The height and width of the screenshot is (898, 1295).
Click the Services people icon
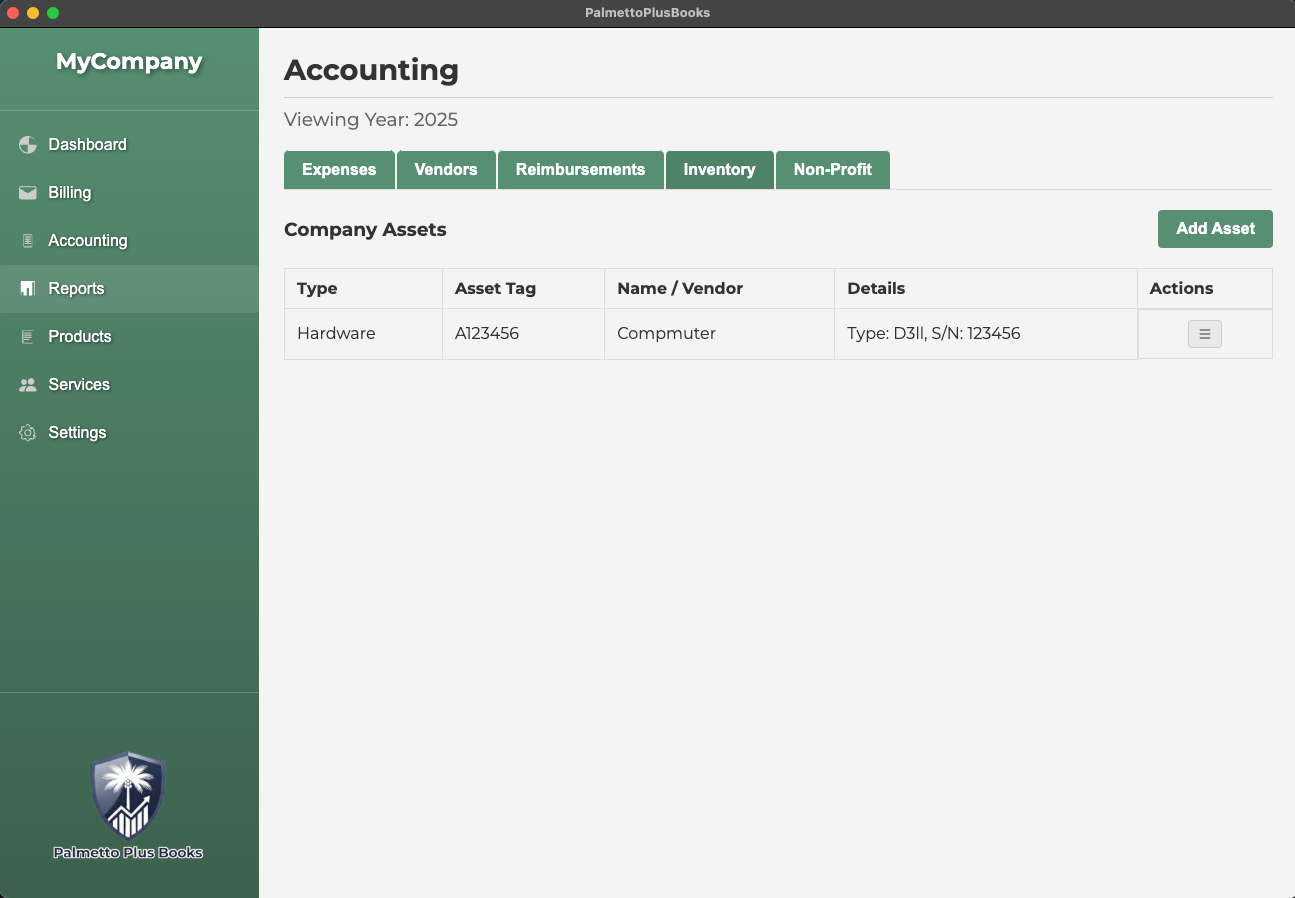pos(28,385)
